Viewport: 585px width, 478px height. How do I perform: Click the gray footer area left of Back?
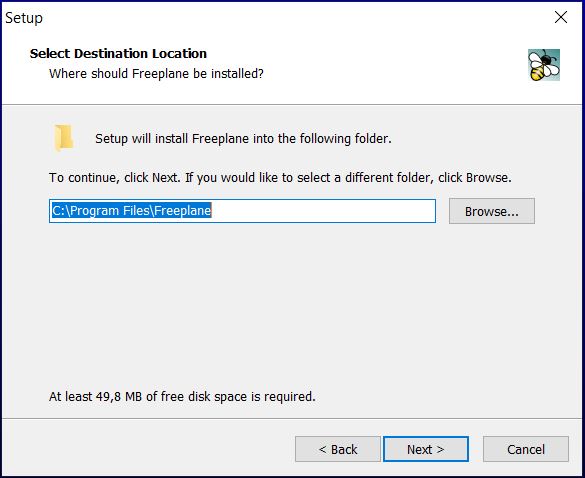click(x=149, y=448)
